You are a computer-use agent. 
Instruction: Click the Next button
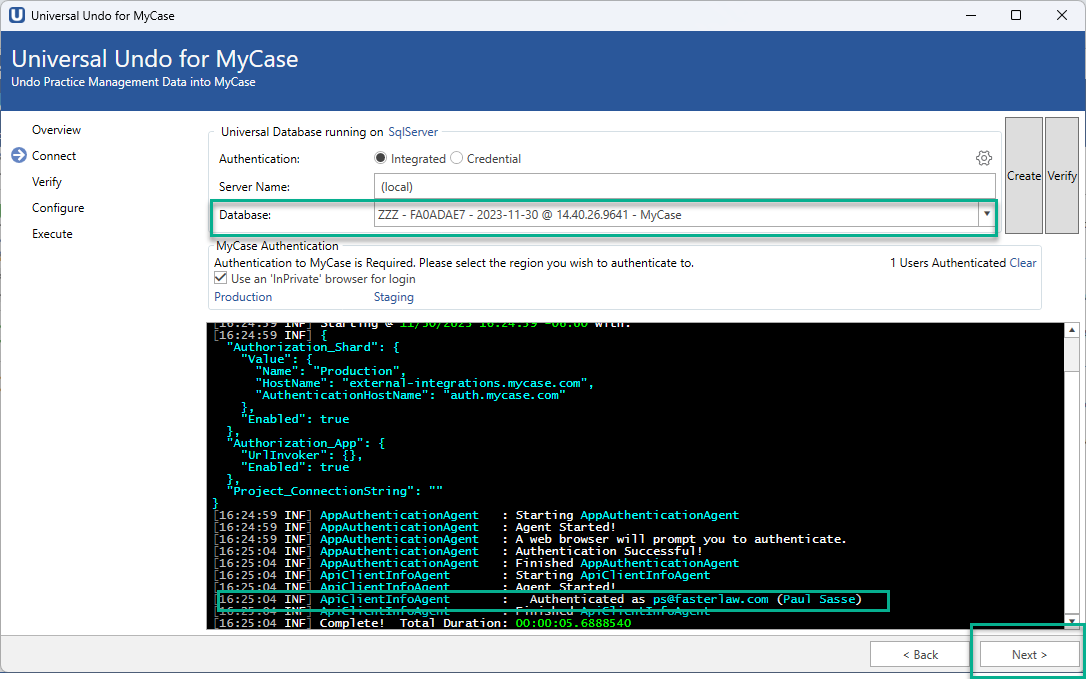coord(1029,654)
